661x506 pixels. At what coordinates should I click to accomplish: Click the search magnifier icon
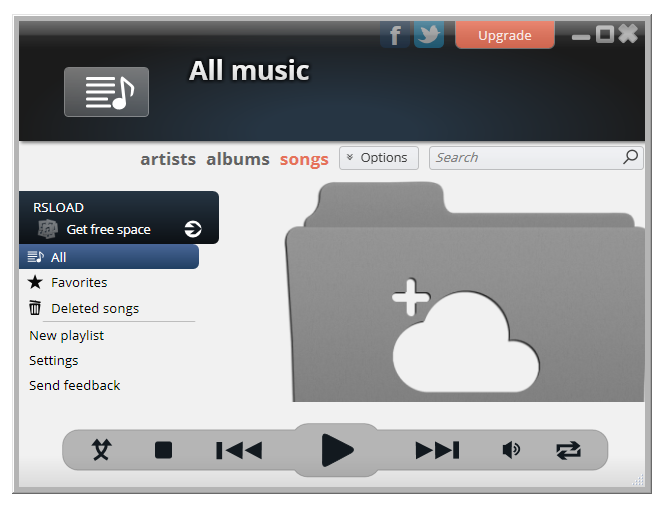(630, 157)
